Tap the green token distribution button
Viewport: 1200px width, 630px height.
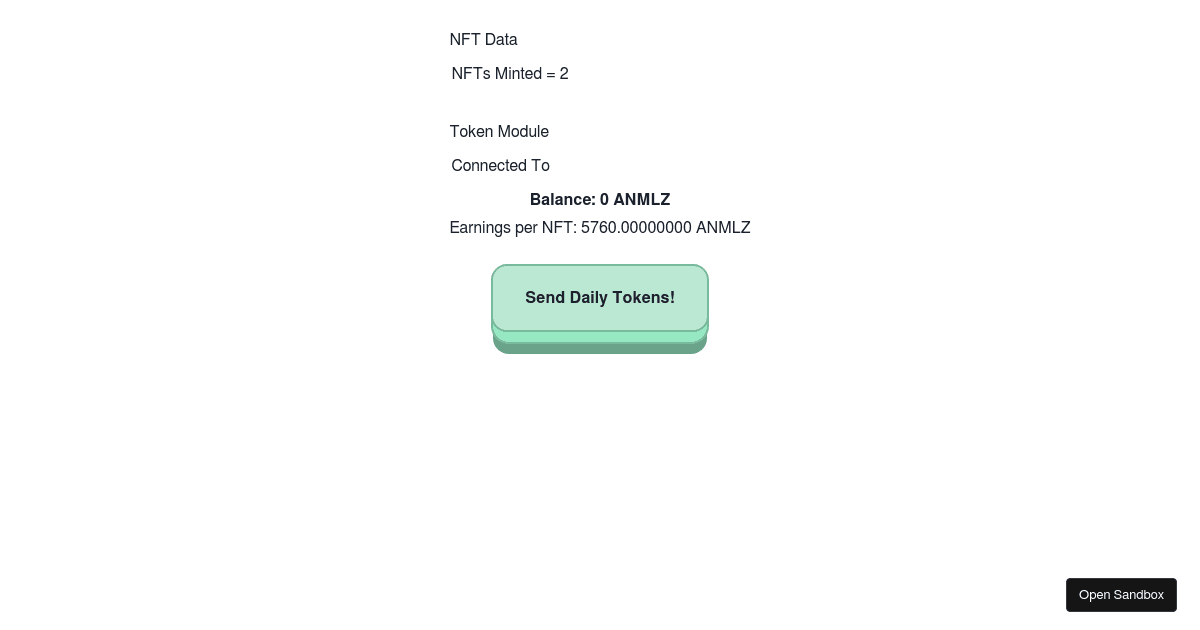[x=600, y=297]
